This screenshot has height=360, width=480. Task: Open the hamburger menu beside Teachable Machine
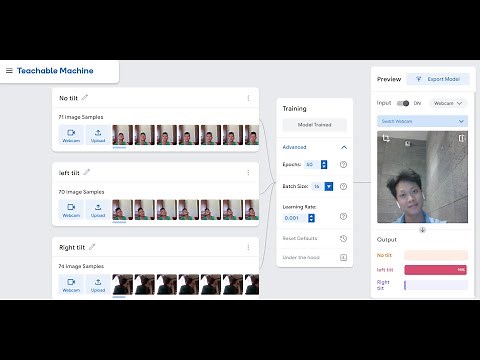tap(9, 71)
